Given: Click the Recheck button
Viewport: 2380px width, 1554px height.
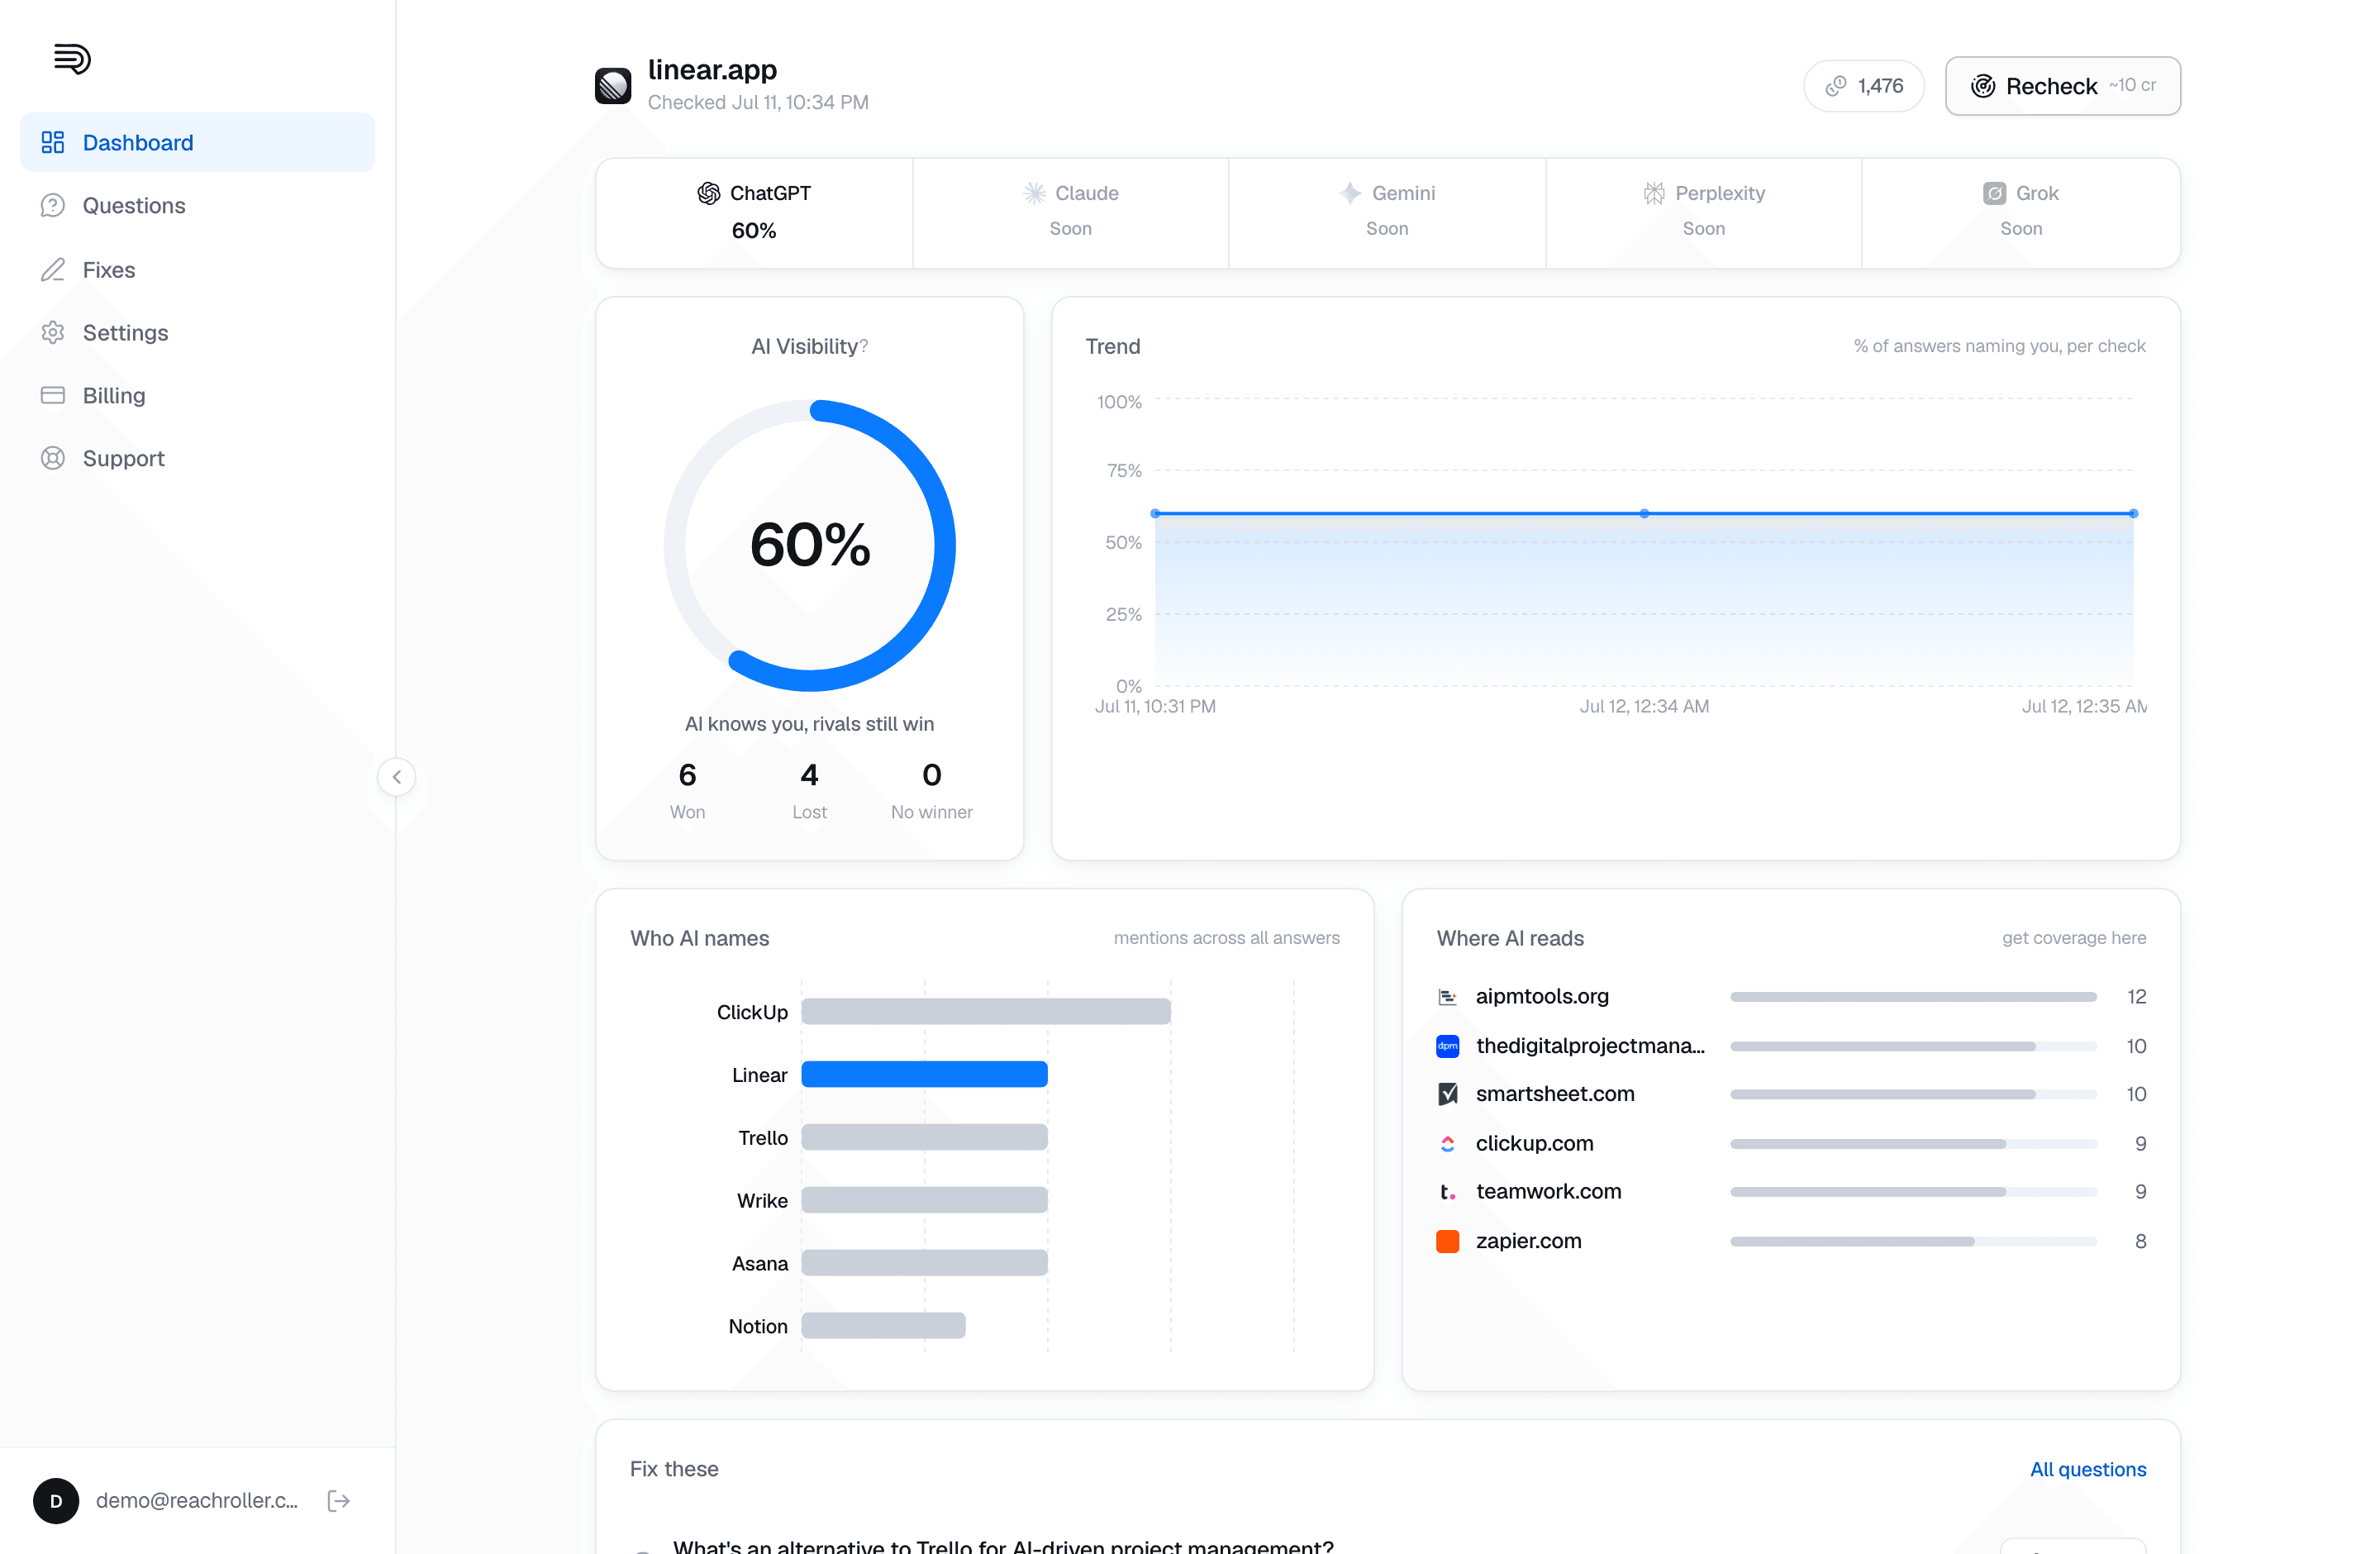Looking at the screenshot, I should 2063,86.
